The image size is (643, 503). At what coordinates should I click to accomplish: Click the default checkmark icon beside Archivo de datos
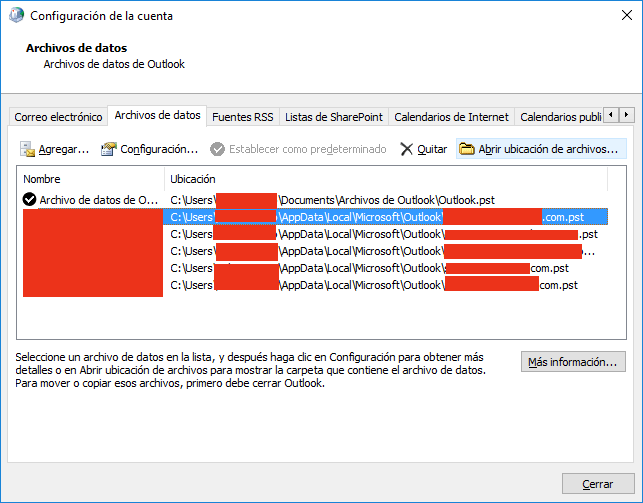pyautogui.click(x=30, y=200)
